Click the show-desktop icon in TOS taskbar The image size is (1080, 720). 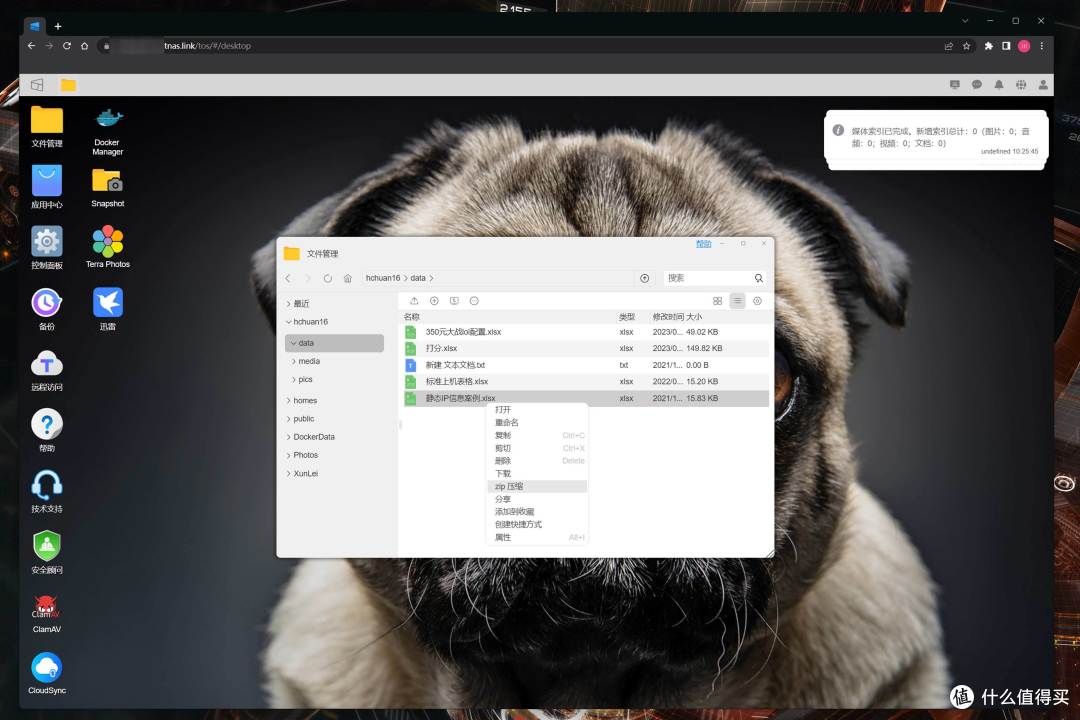tap(37, 85)
